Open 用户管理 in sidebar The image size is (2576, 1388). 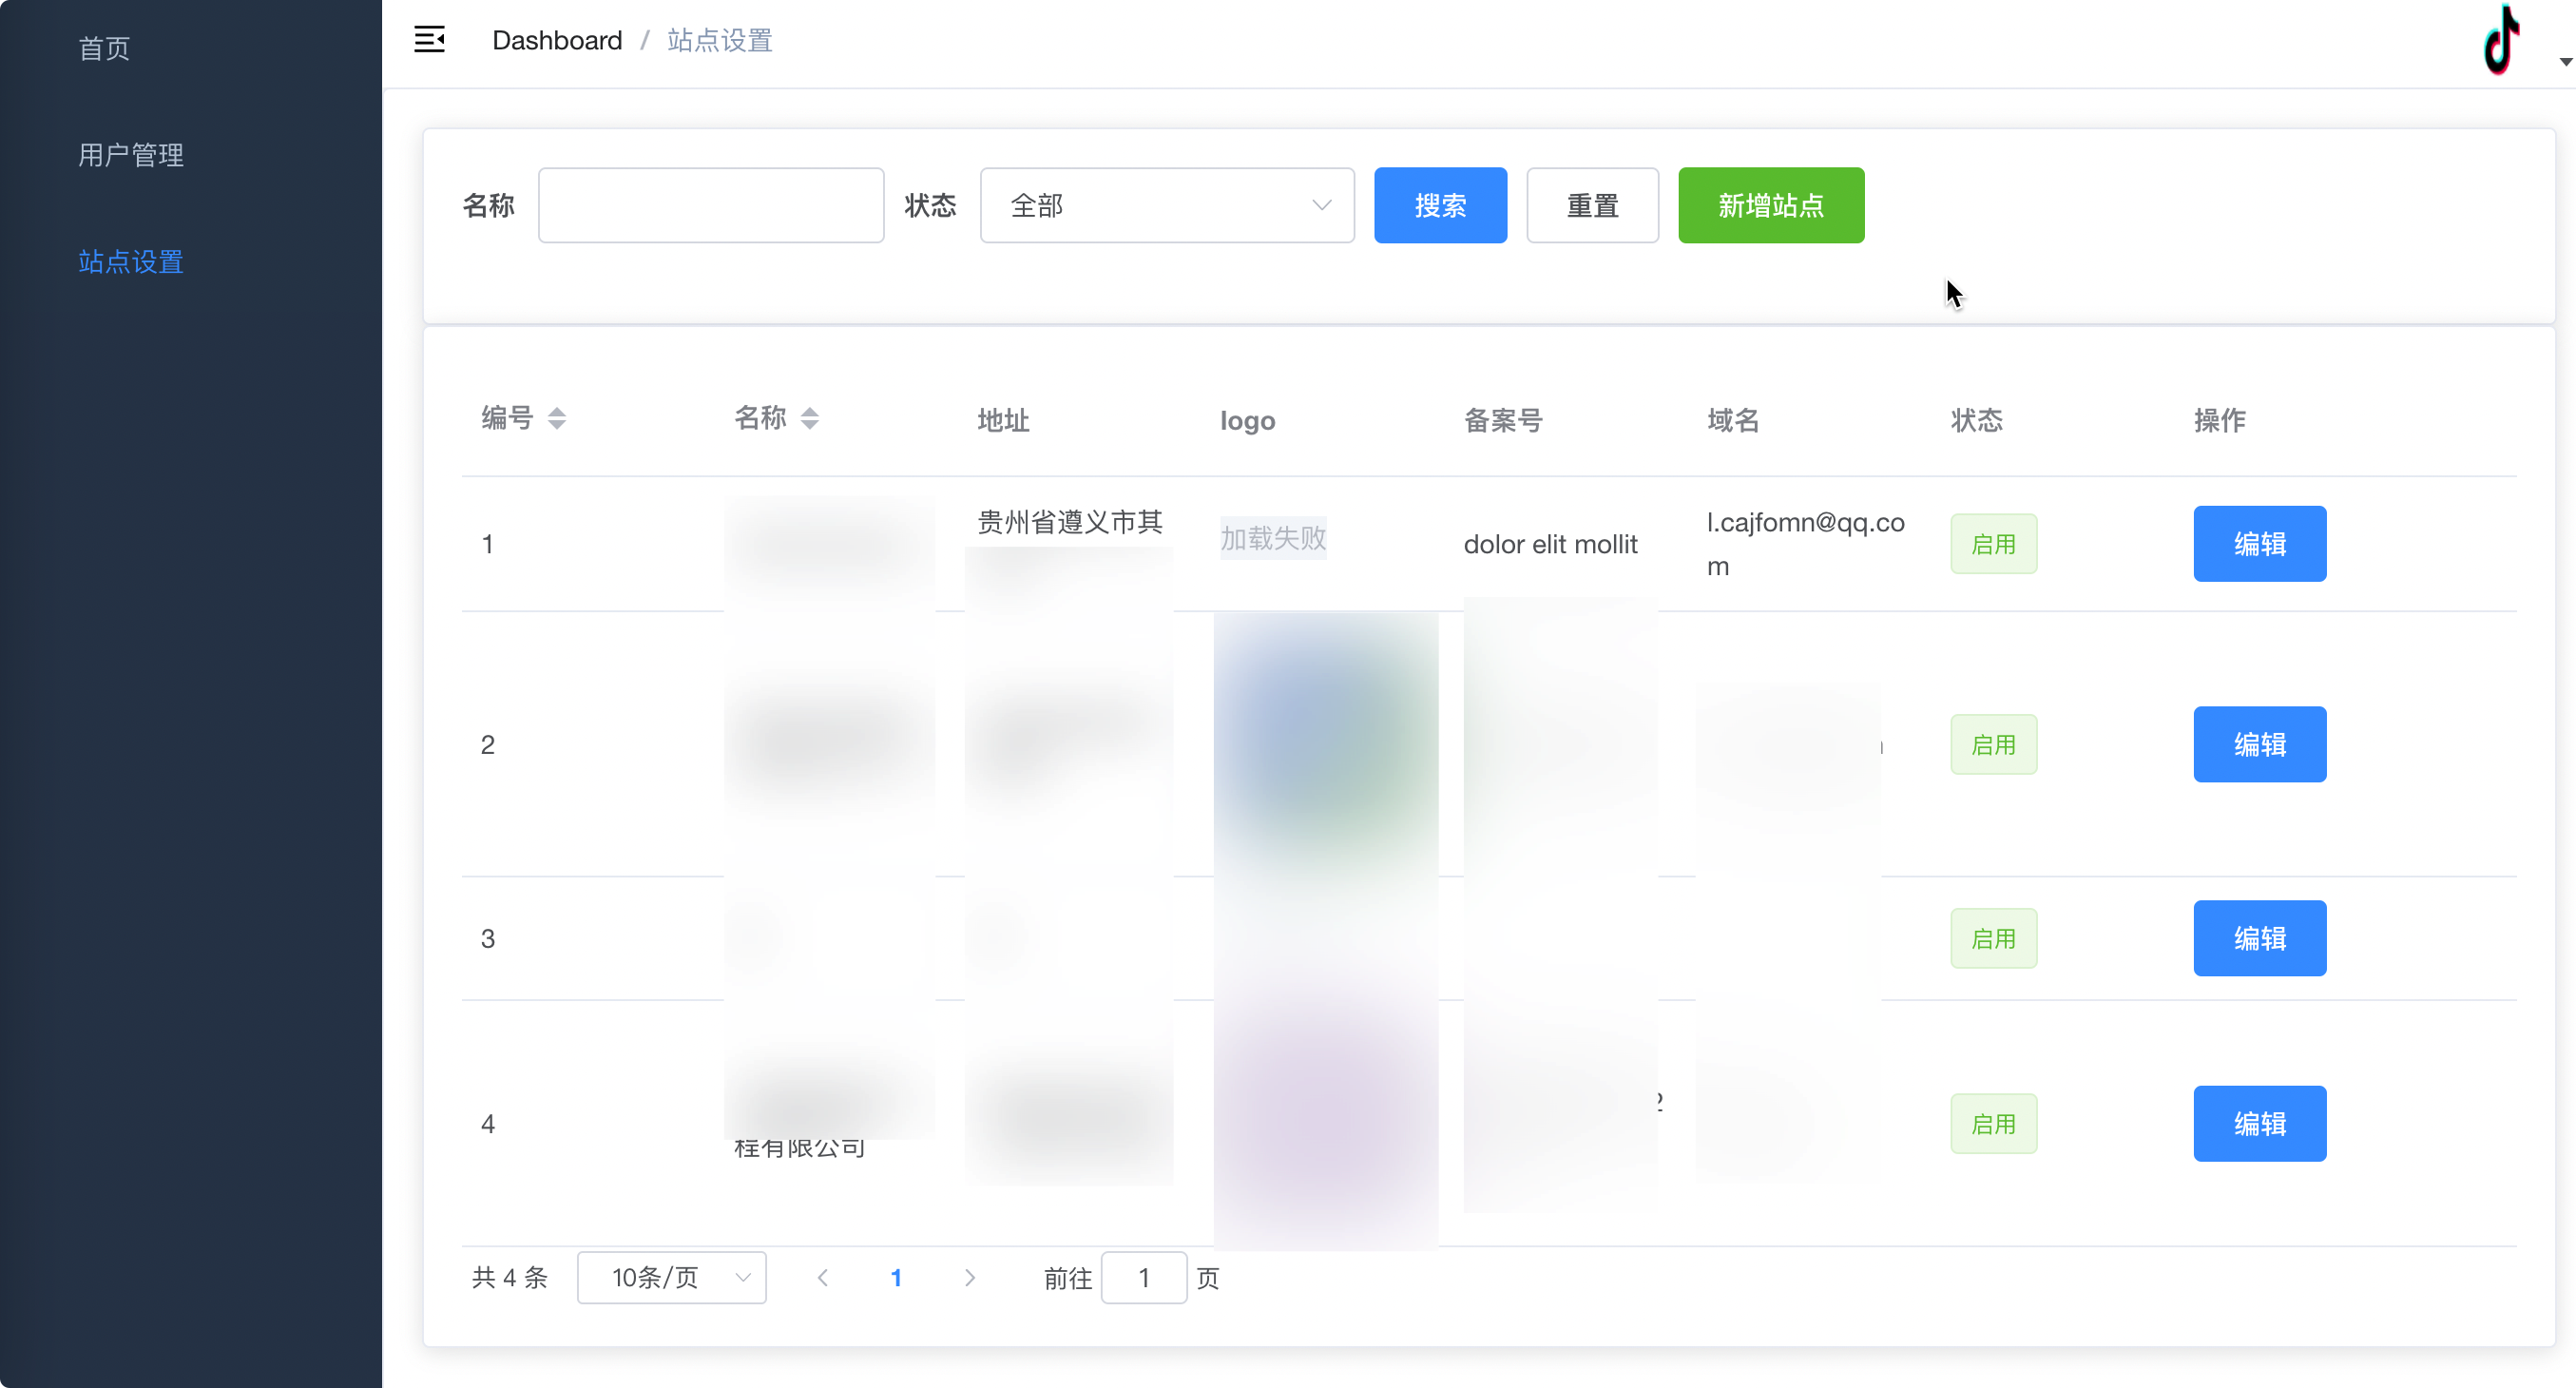[131, 155]
